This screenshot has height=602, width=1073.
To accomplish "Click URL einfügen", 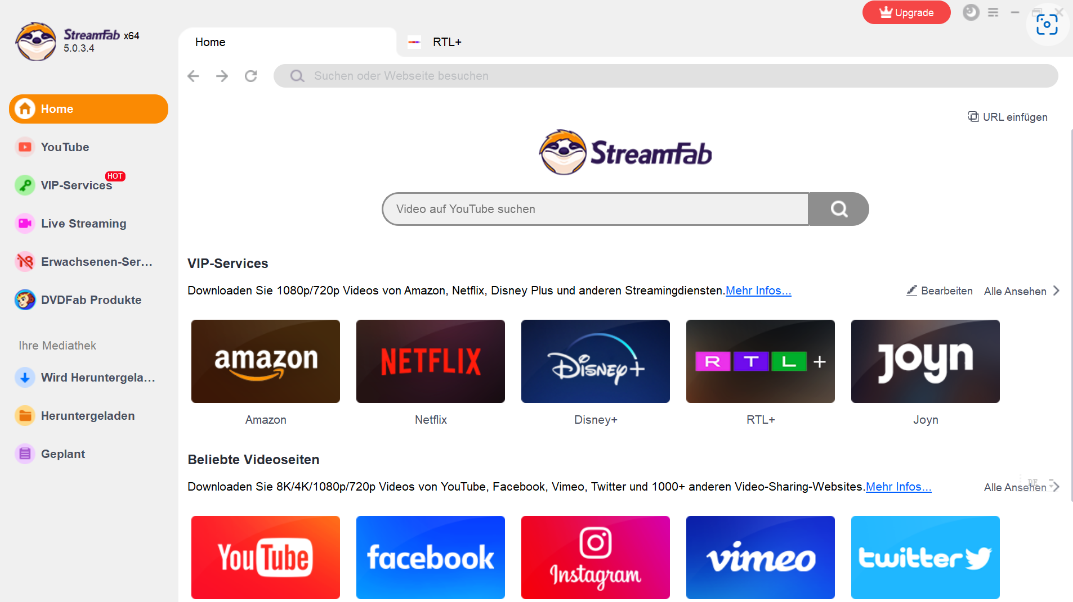I will pyautogui.click(x=1007, y=117).
